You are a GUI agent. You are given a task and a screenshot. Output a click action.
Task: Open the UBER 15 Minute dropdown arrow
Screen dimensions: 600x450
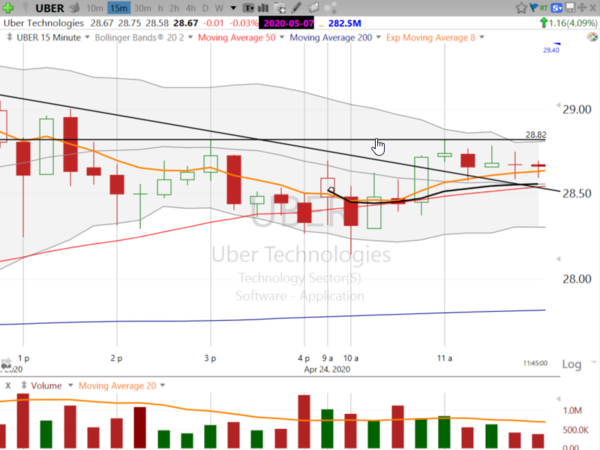point(87,37)
